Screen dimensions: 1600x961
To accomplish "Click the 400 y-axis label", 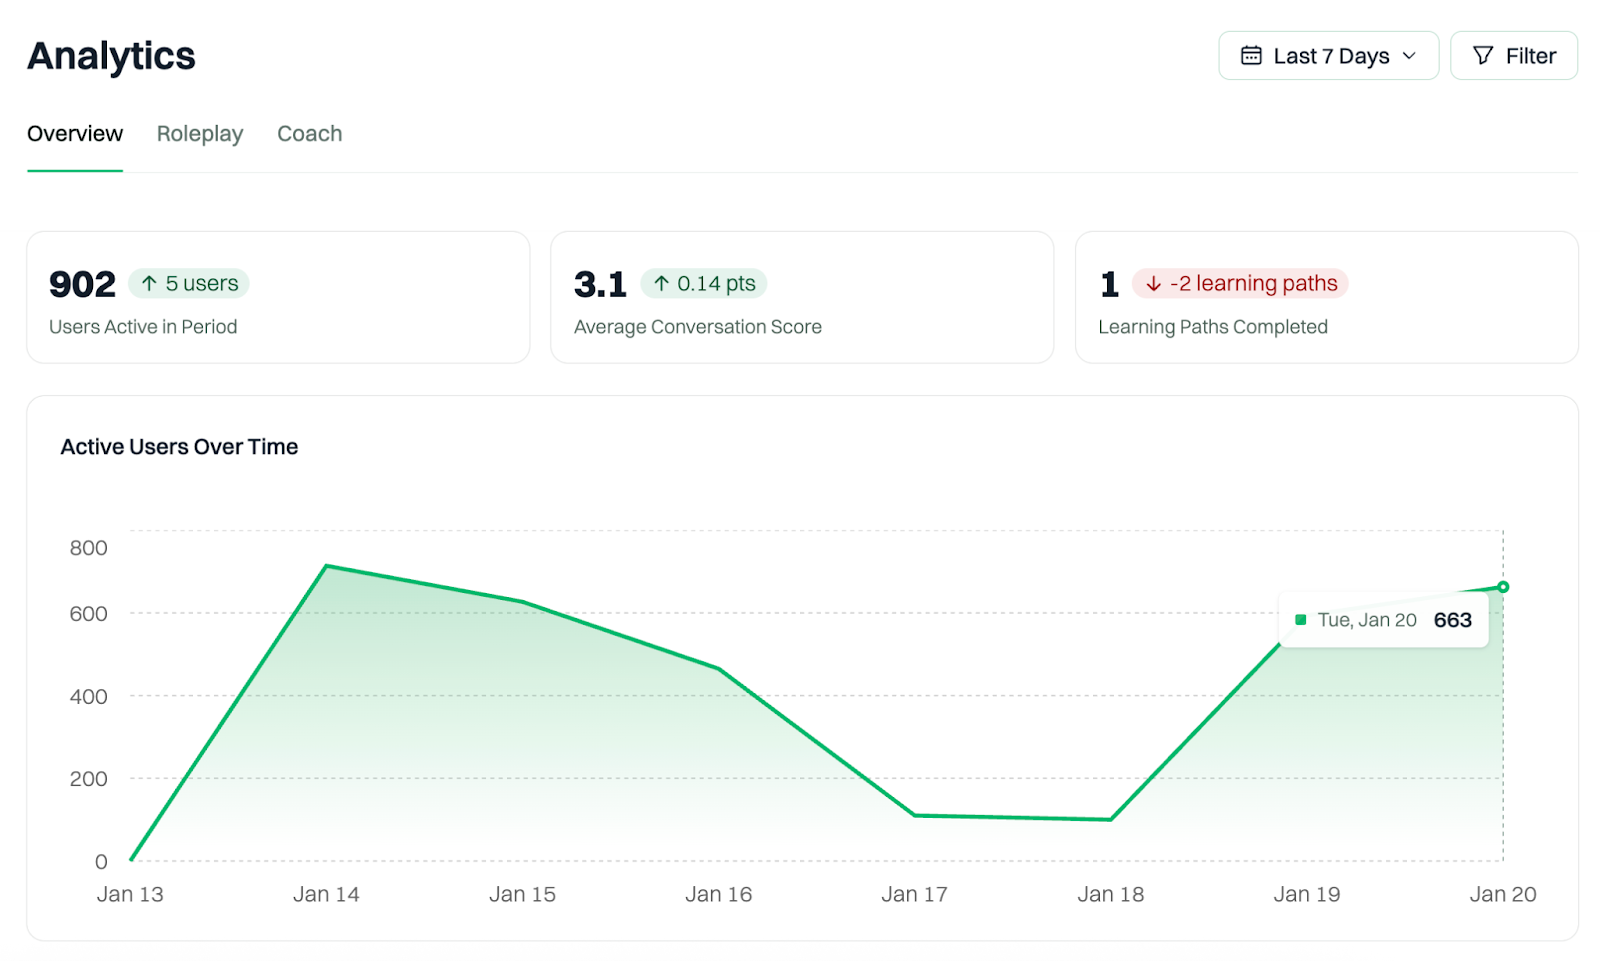I will click(x=88, y=697).
